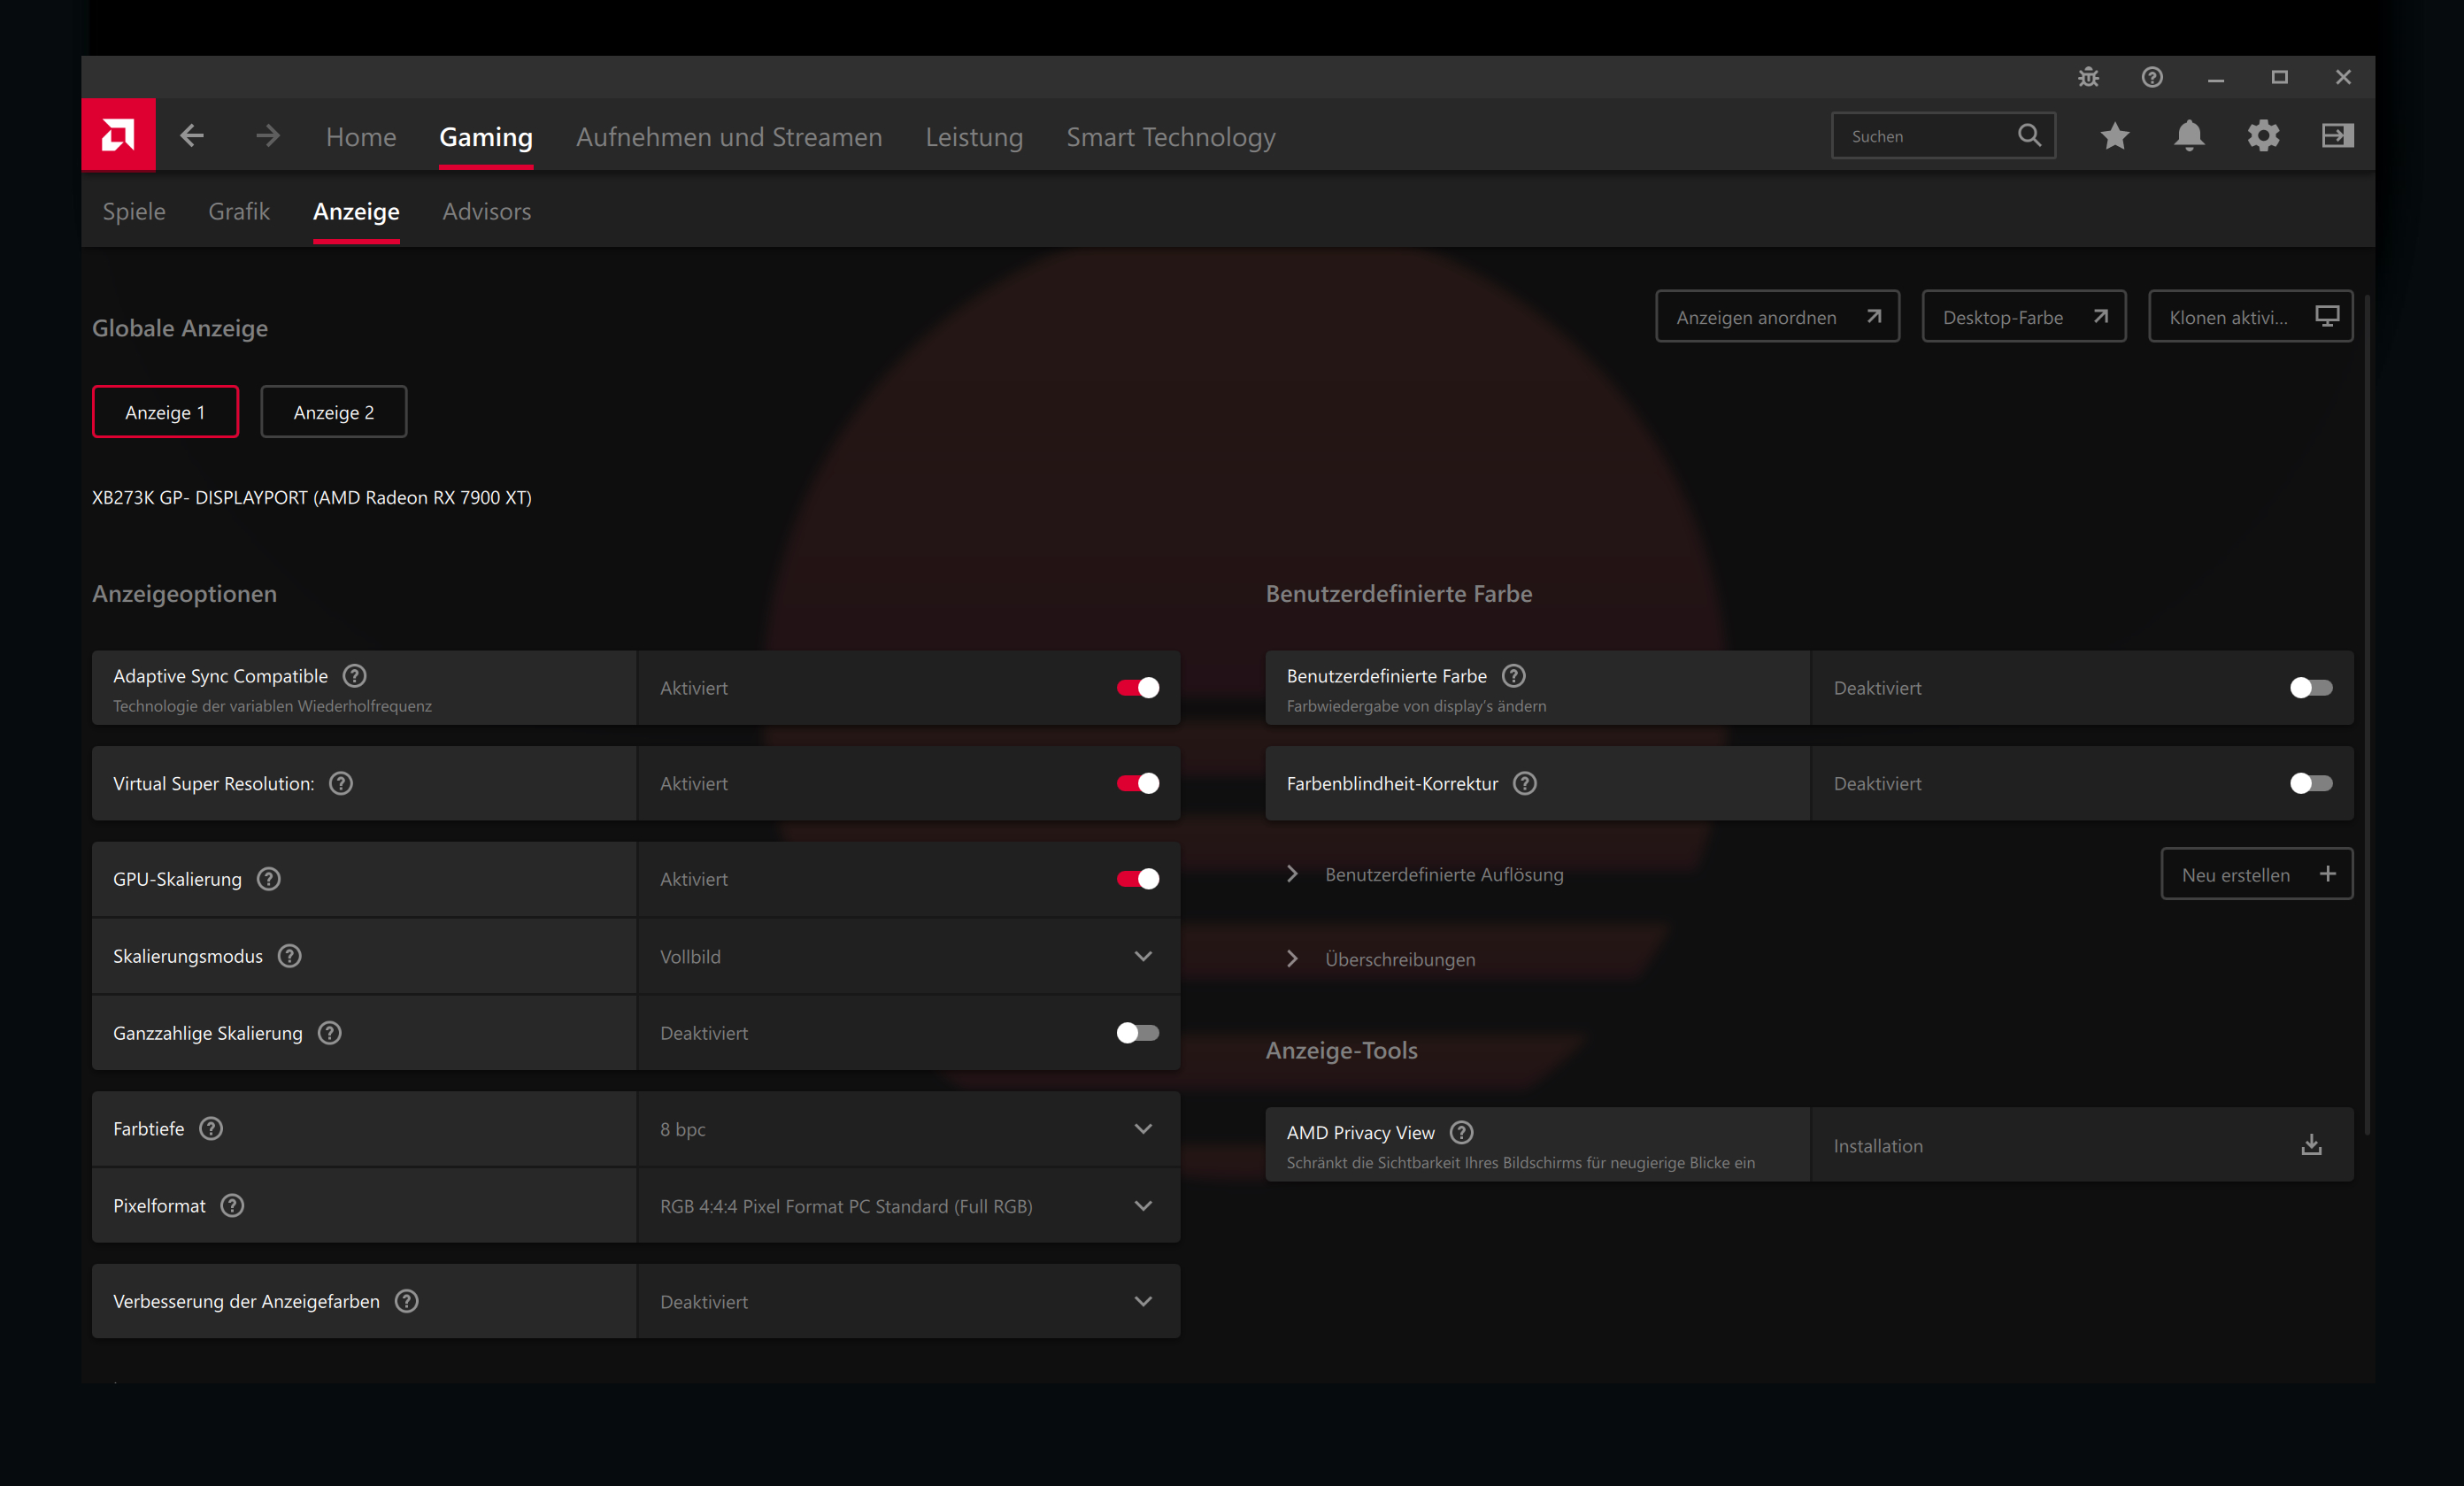Screen dimensions: 2464x1486
Task: Select the Anzeige 2 button
Action: [x=333, y=412]
